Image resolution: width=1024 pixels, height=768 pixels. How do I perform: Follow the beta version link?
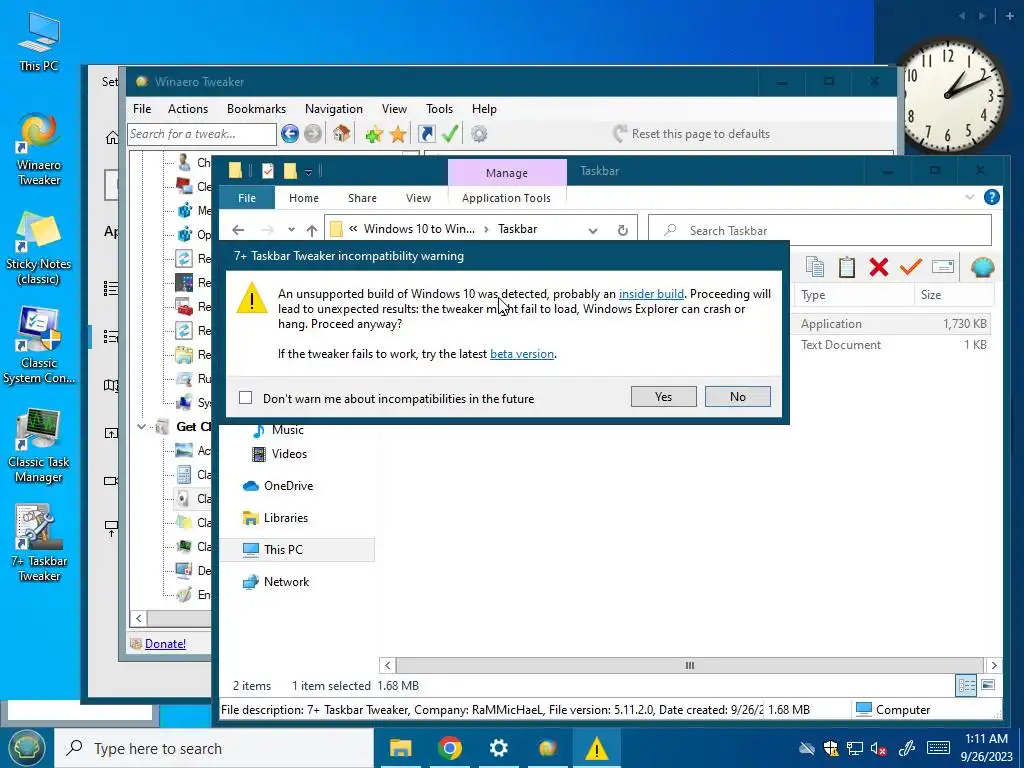tap(522, 354)
